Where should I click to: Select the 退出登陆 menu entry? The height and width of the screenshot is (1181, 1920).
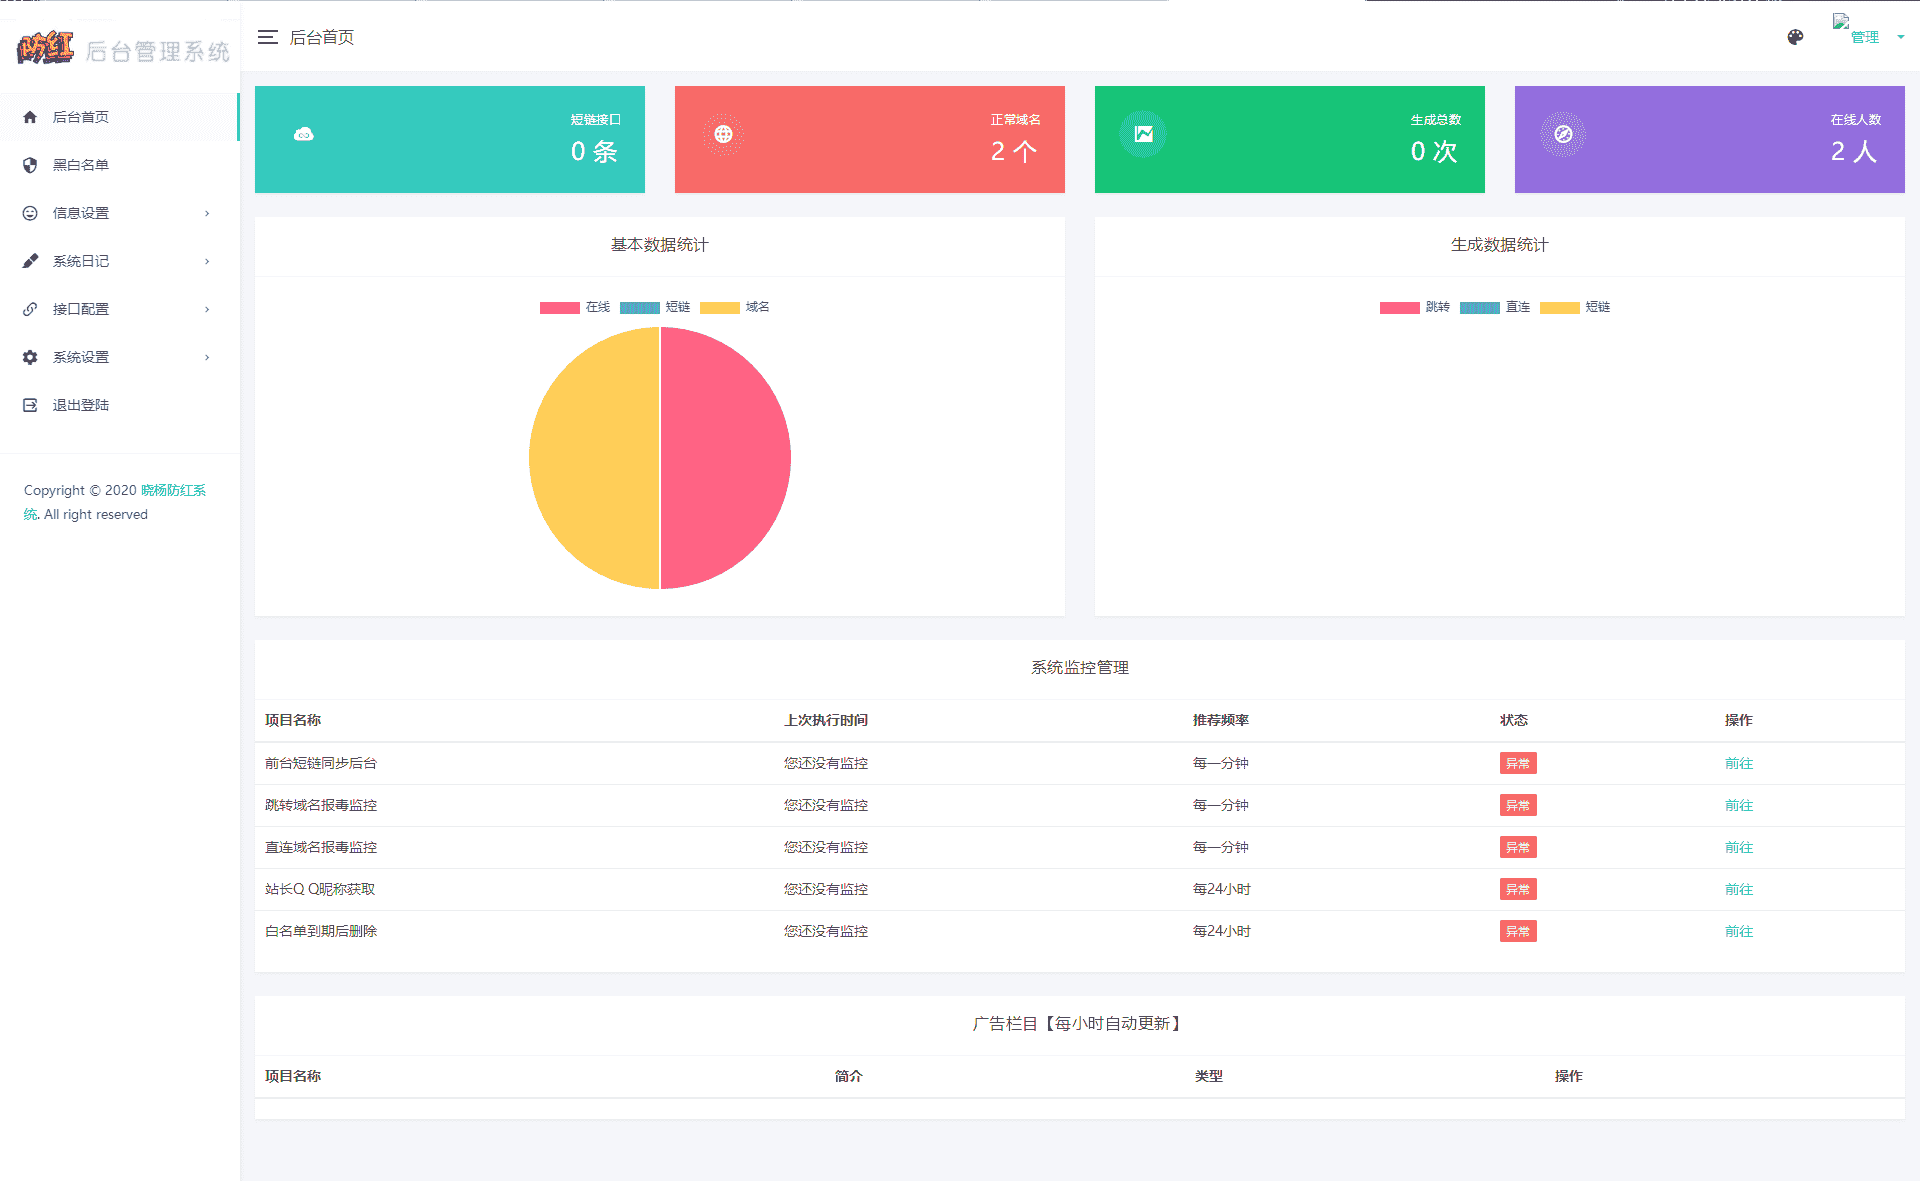click(81, 405)
